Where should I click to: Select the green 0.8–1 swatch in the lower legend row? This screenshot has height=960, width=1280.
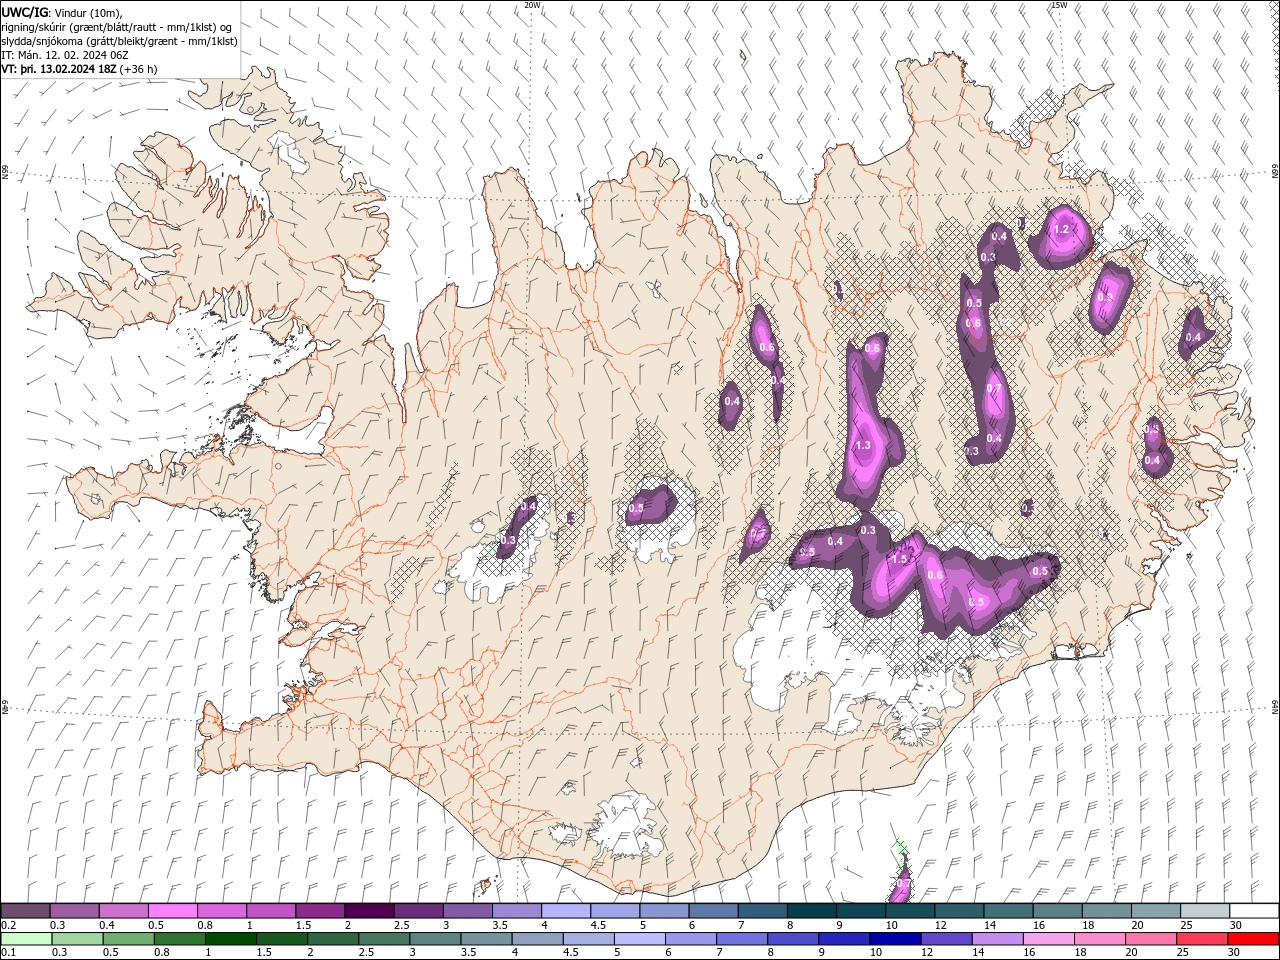pos(179,939)
